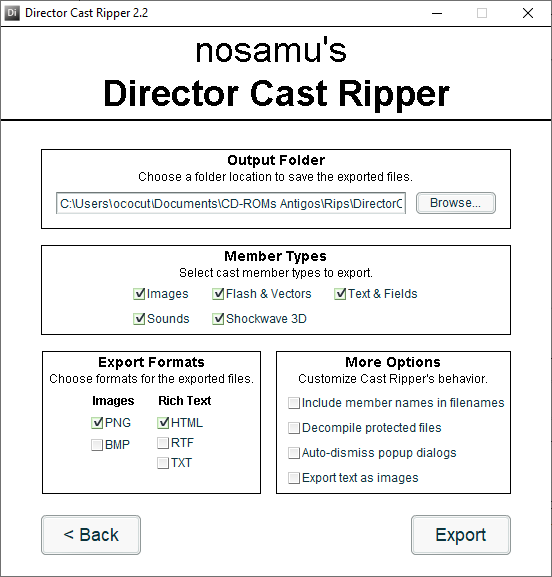
Task: Check Export text as images option
Action: click(x=294, y=478)
